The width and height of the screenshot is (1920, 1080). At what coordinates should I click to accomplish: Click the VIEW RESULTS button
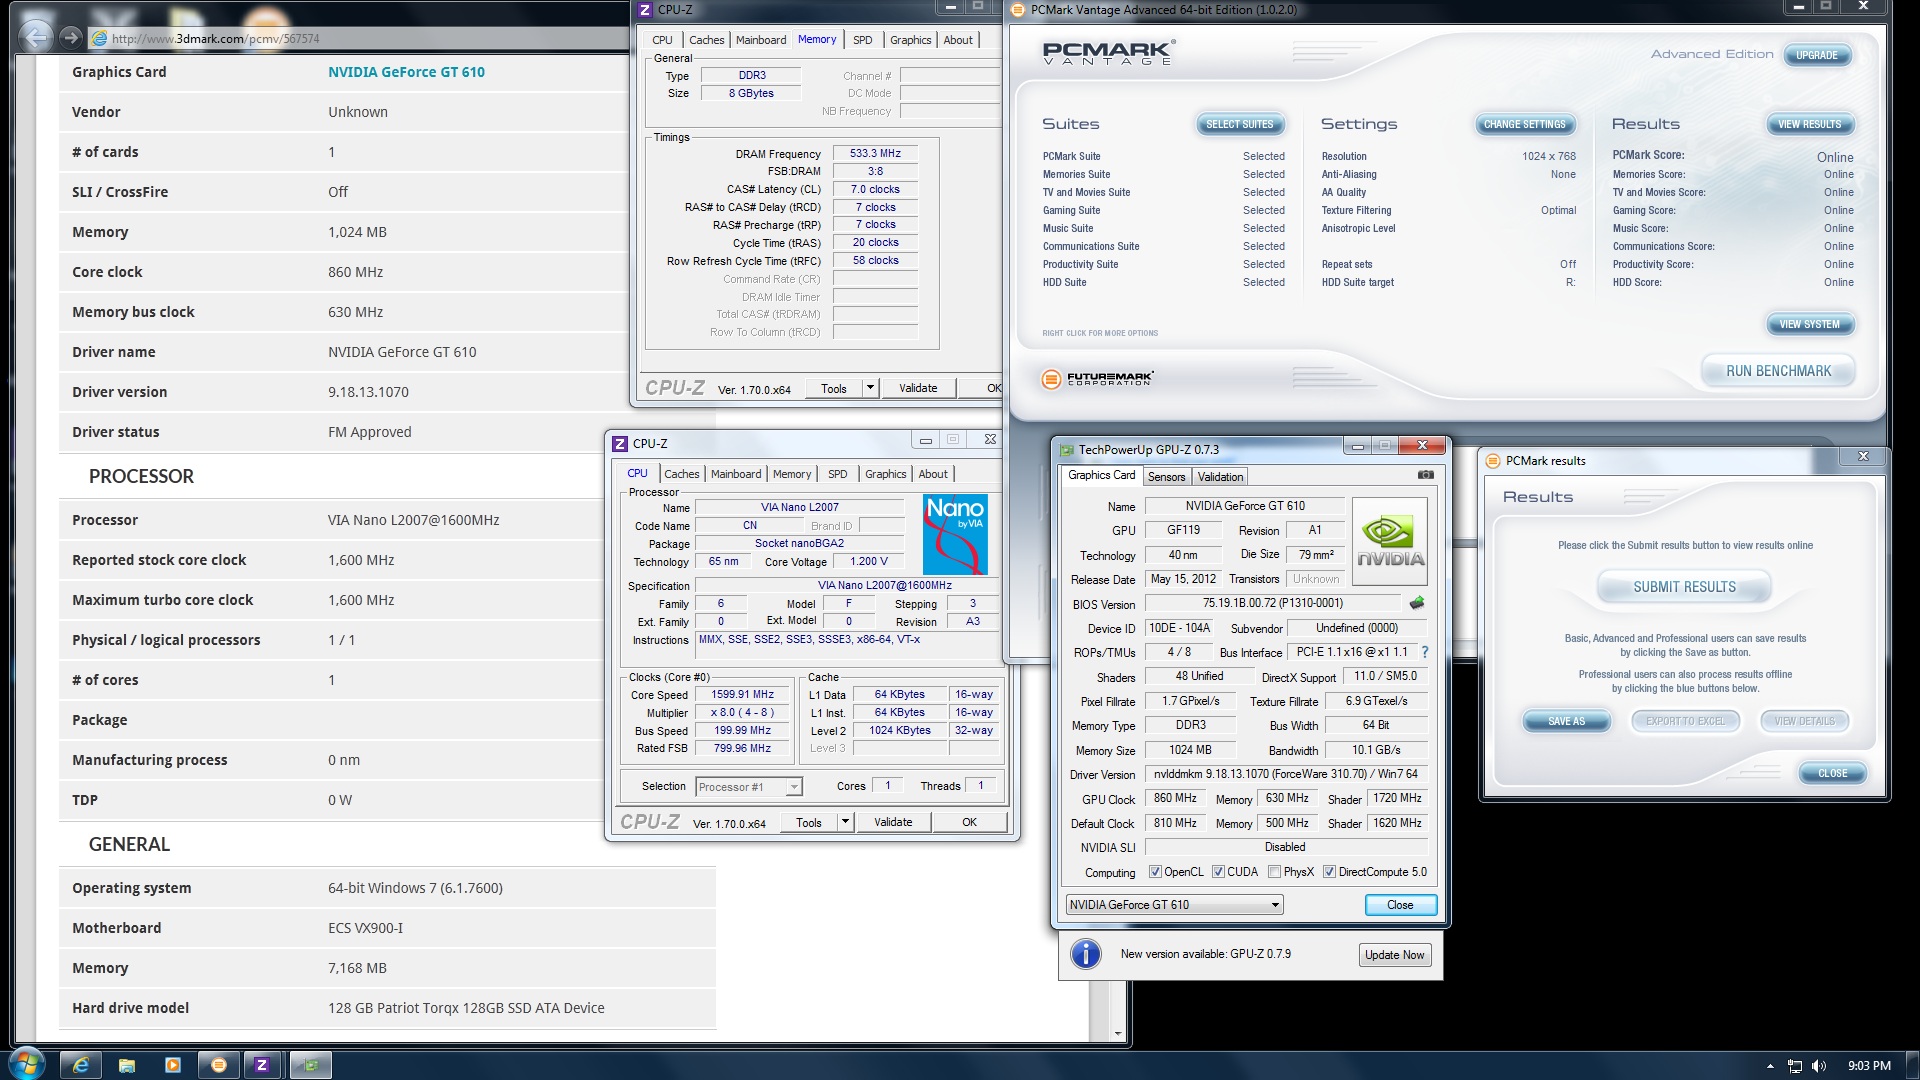click(1809, 125)
